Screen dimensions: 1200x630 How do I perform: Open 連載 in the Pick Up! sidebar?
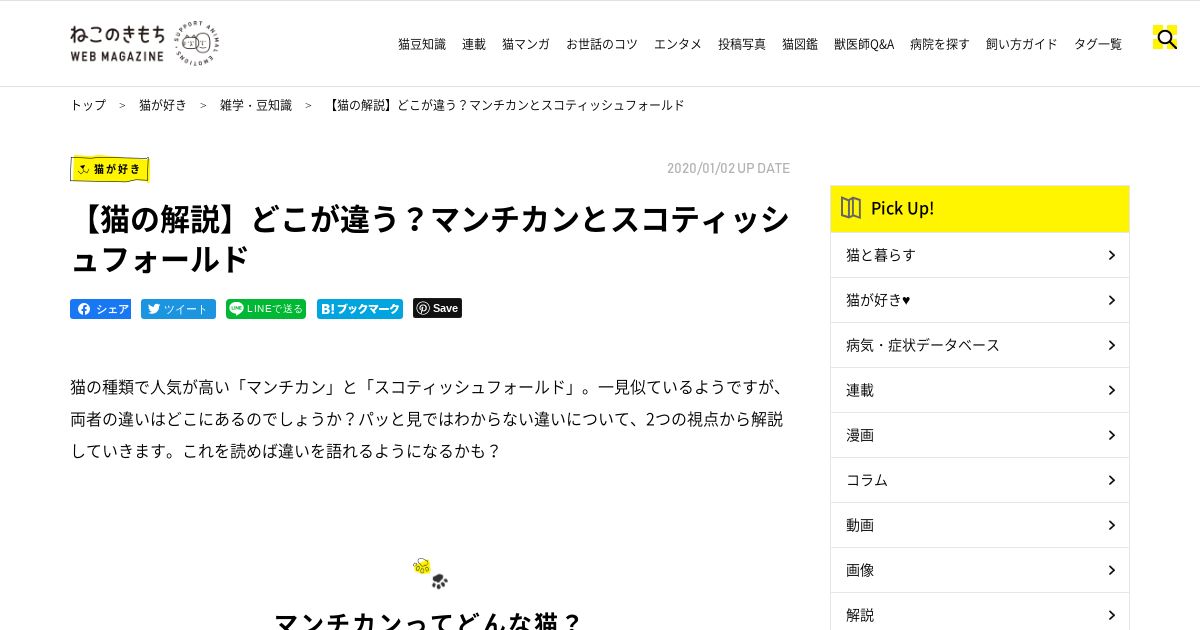click(x=980, y=390)
